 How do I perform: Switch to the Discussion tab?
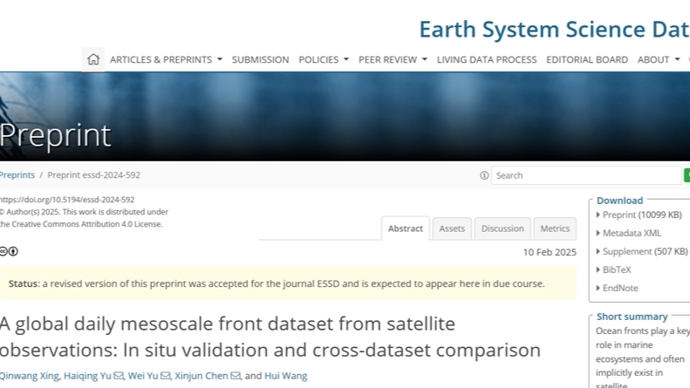point(503,228)
